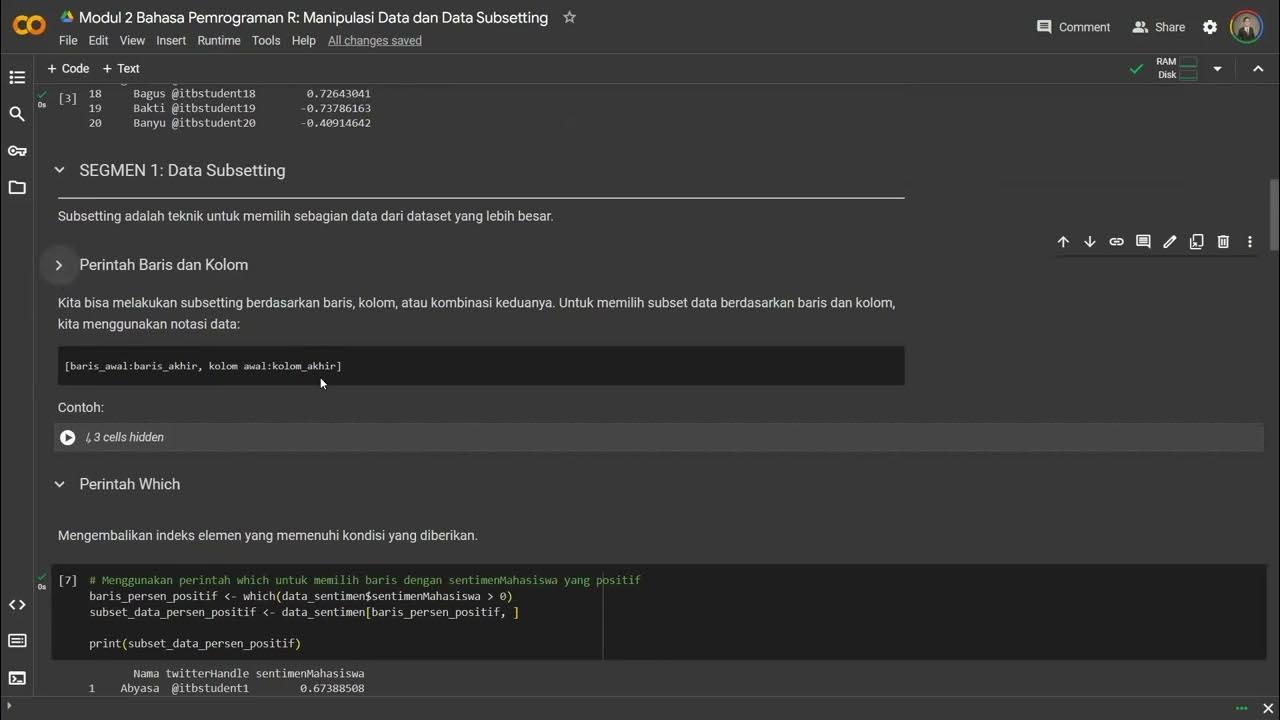Delete the selected cell with trash icon
Screen dimensions: 1280x720
tap(1223, 242)
